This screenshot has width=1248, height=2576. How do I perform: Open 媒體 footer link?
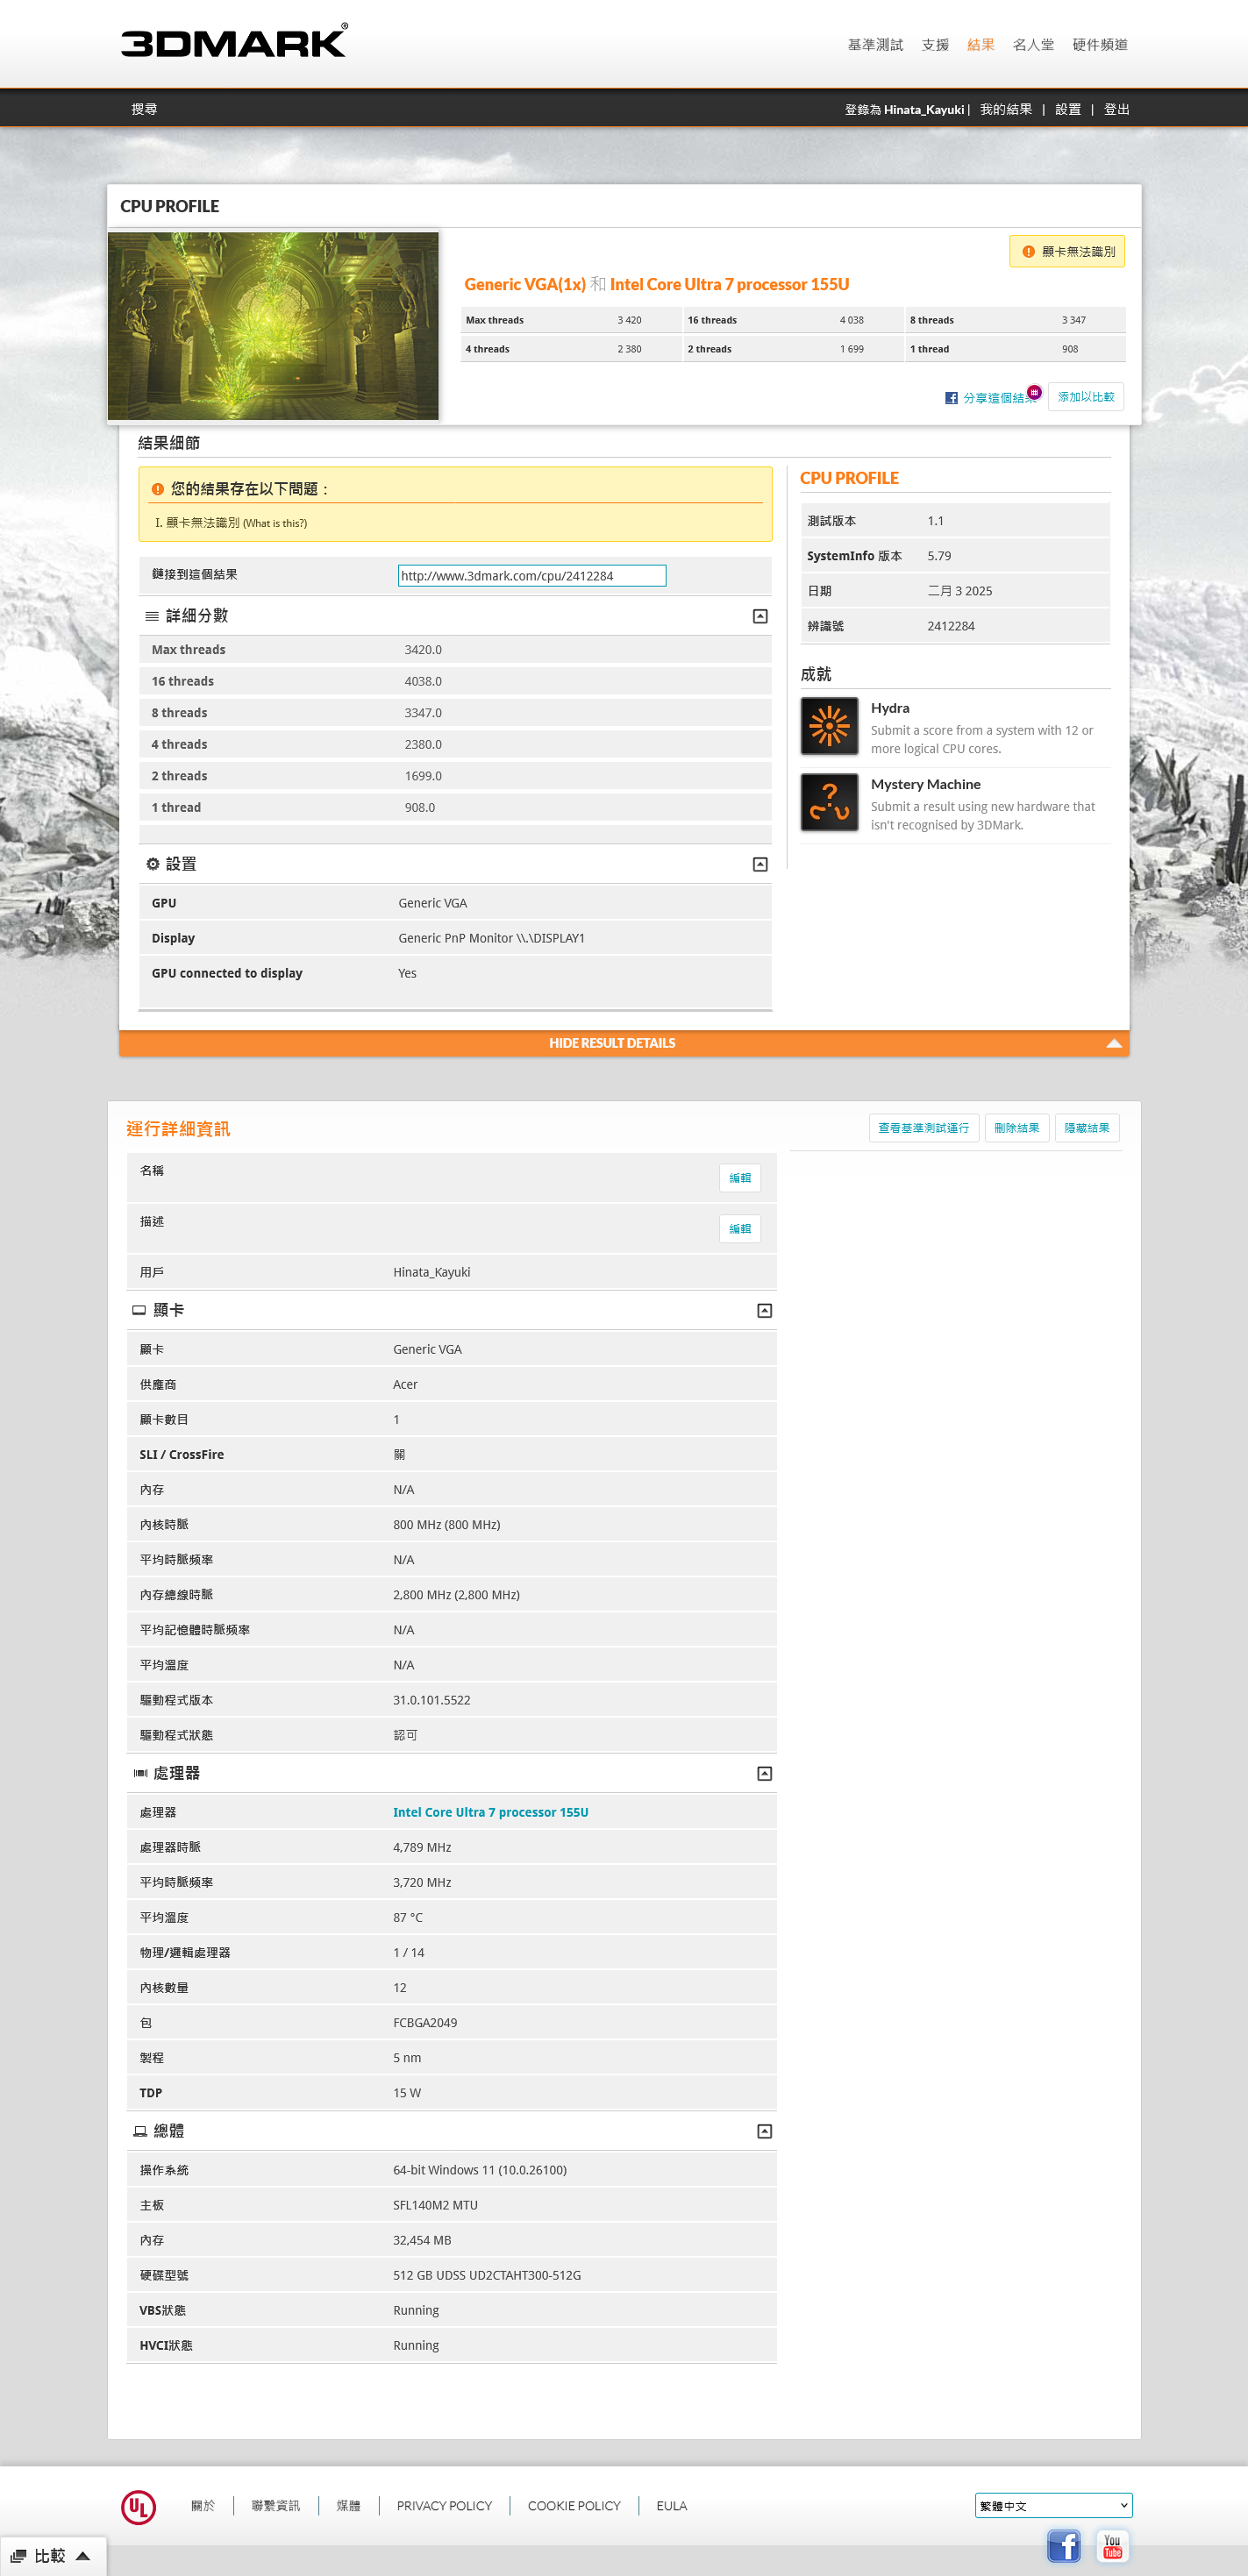tap(348, 2505)
